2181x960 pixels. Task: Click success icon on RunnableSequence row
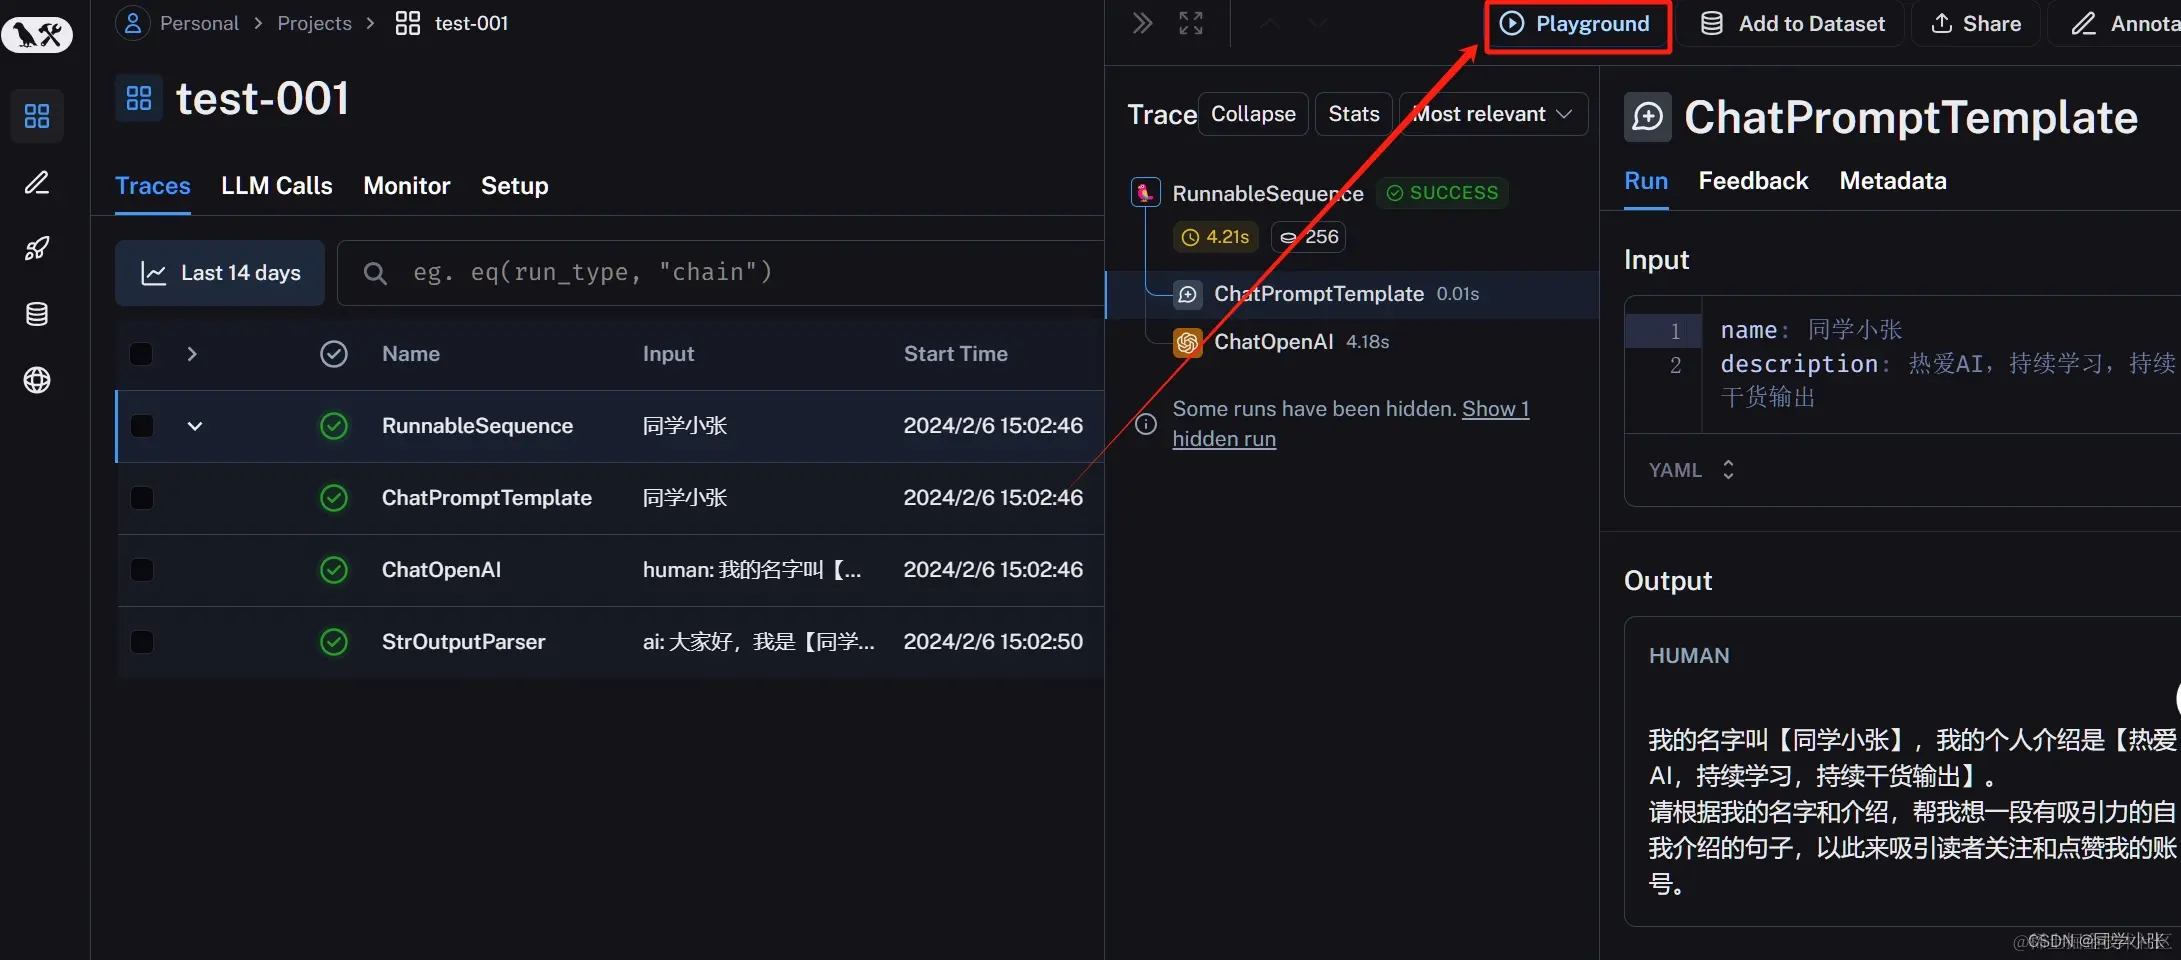[x=334, y=426]
